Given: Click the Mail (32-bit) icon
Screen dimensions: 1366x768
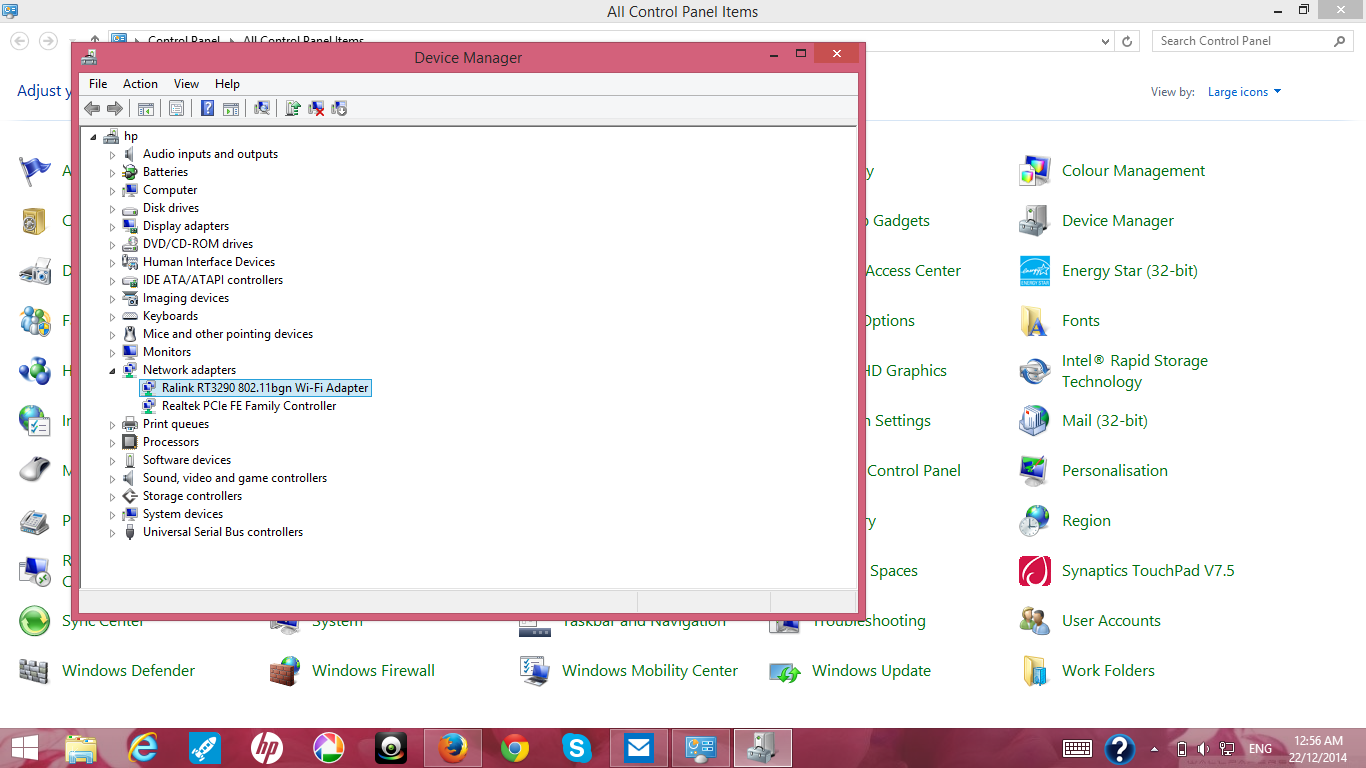Looking at the screenshot, I should [1034, 421].
